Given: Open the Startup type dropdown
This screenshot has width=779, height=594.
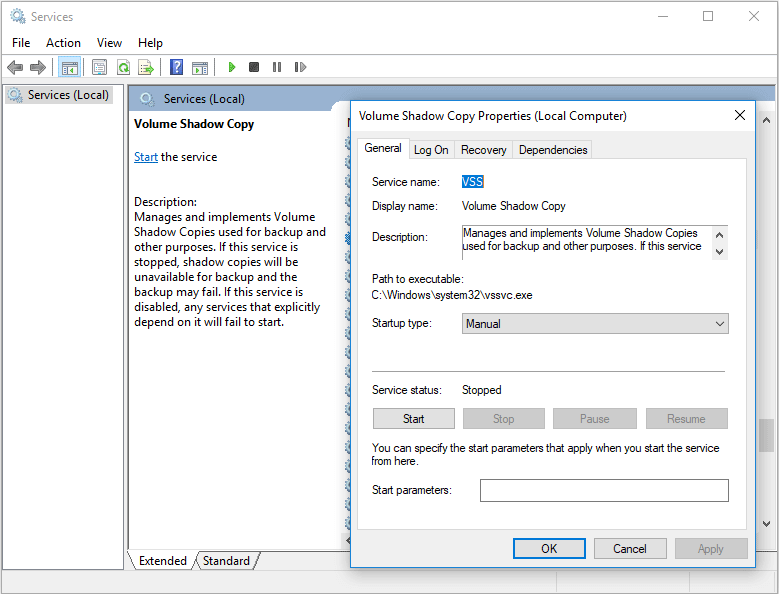Looking at the screenshot, I should click(x=596, y=324).
